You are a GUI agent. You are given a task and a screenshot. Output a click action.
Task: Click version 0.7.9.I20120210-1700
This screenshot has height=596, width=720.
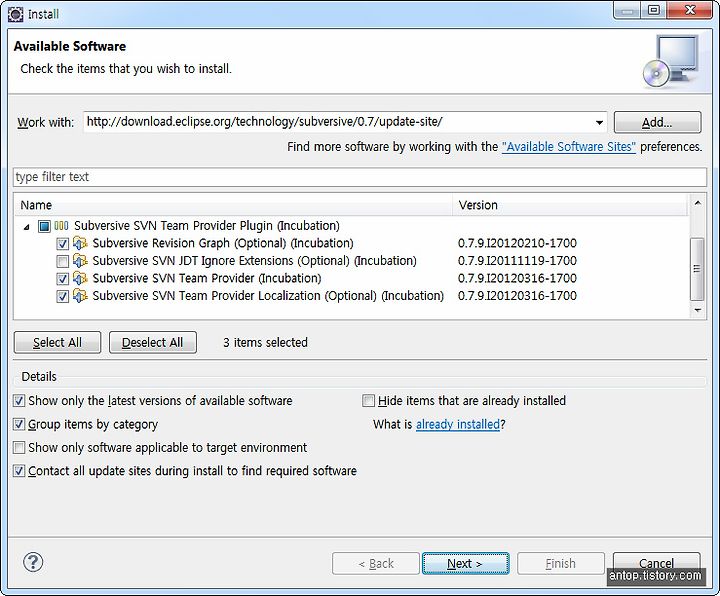tap(517, 243)
